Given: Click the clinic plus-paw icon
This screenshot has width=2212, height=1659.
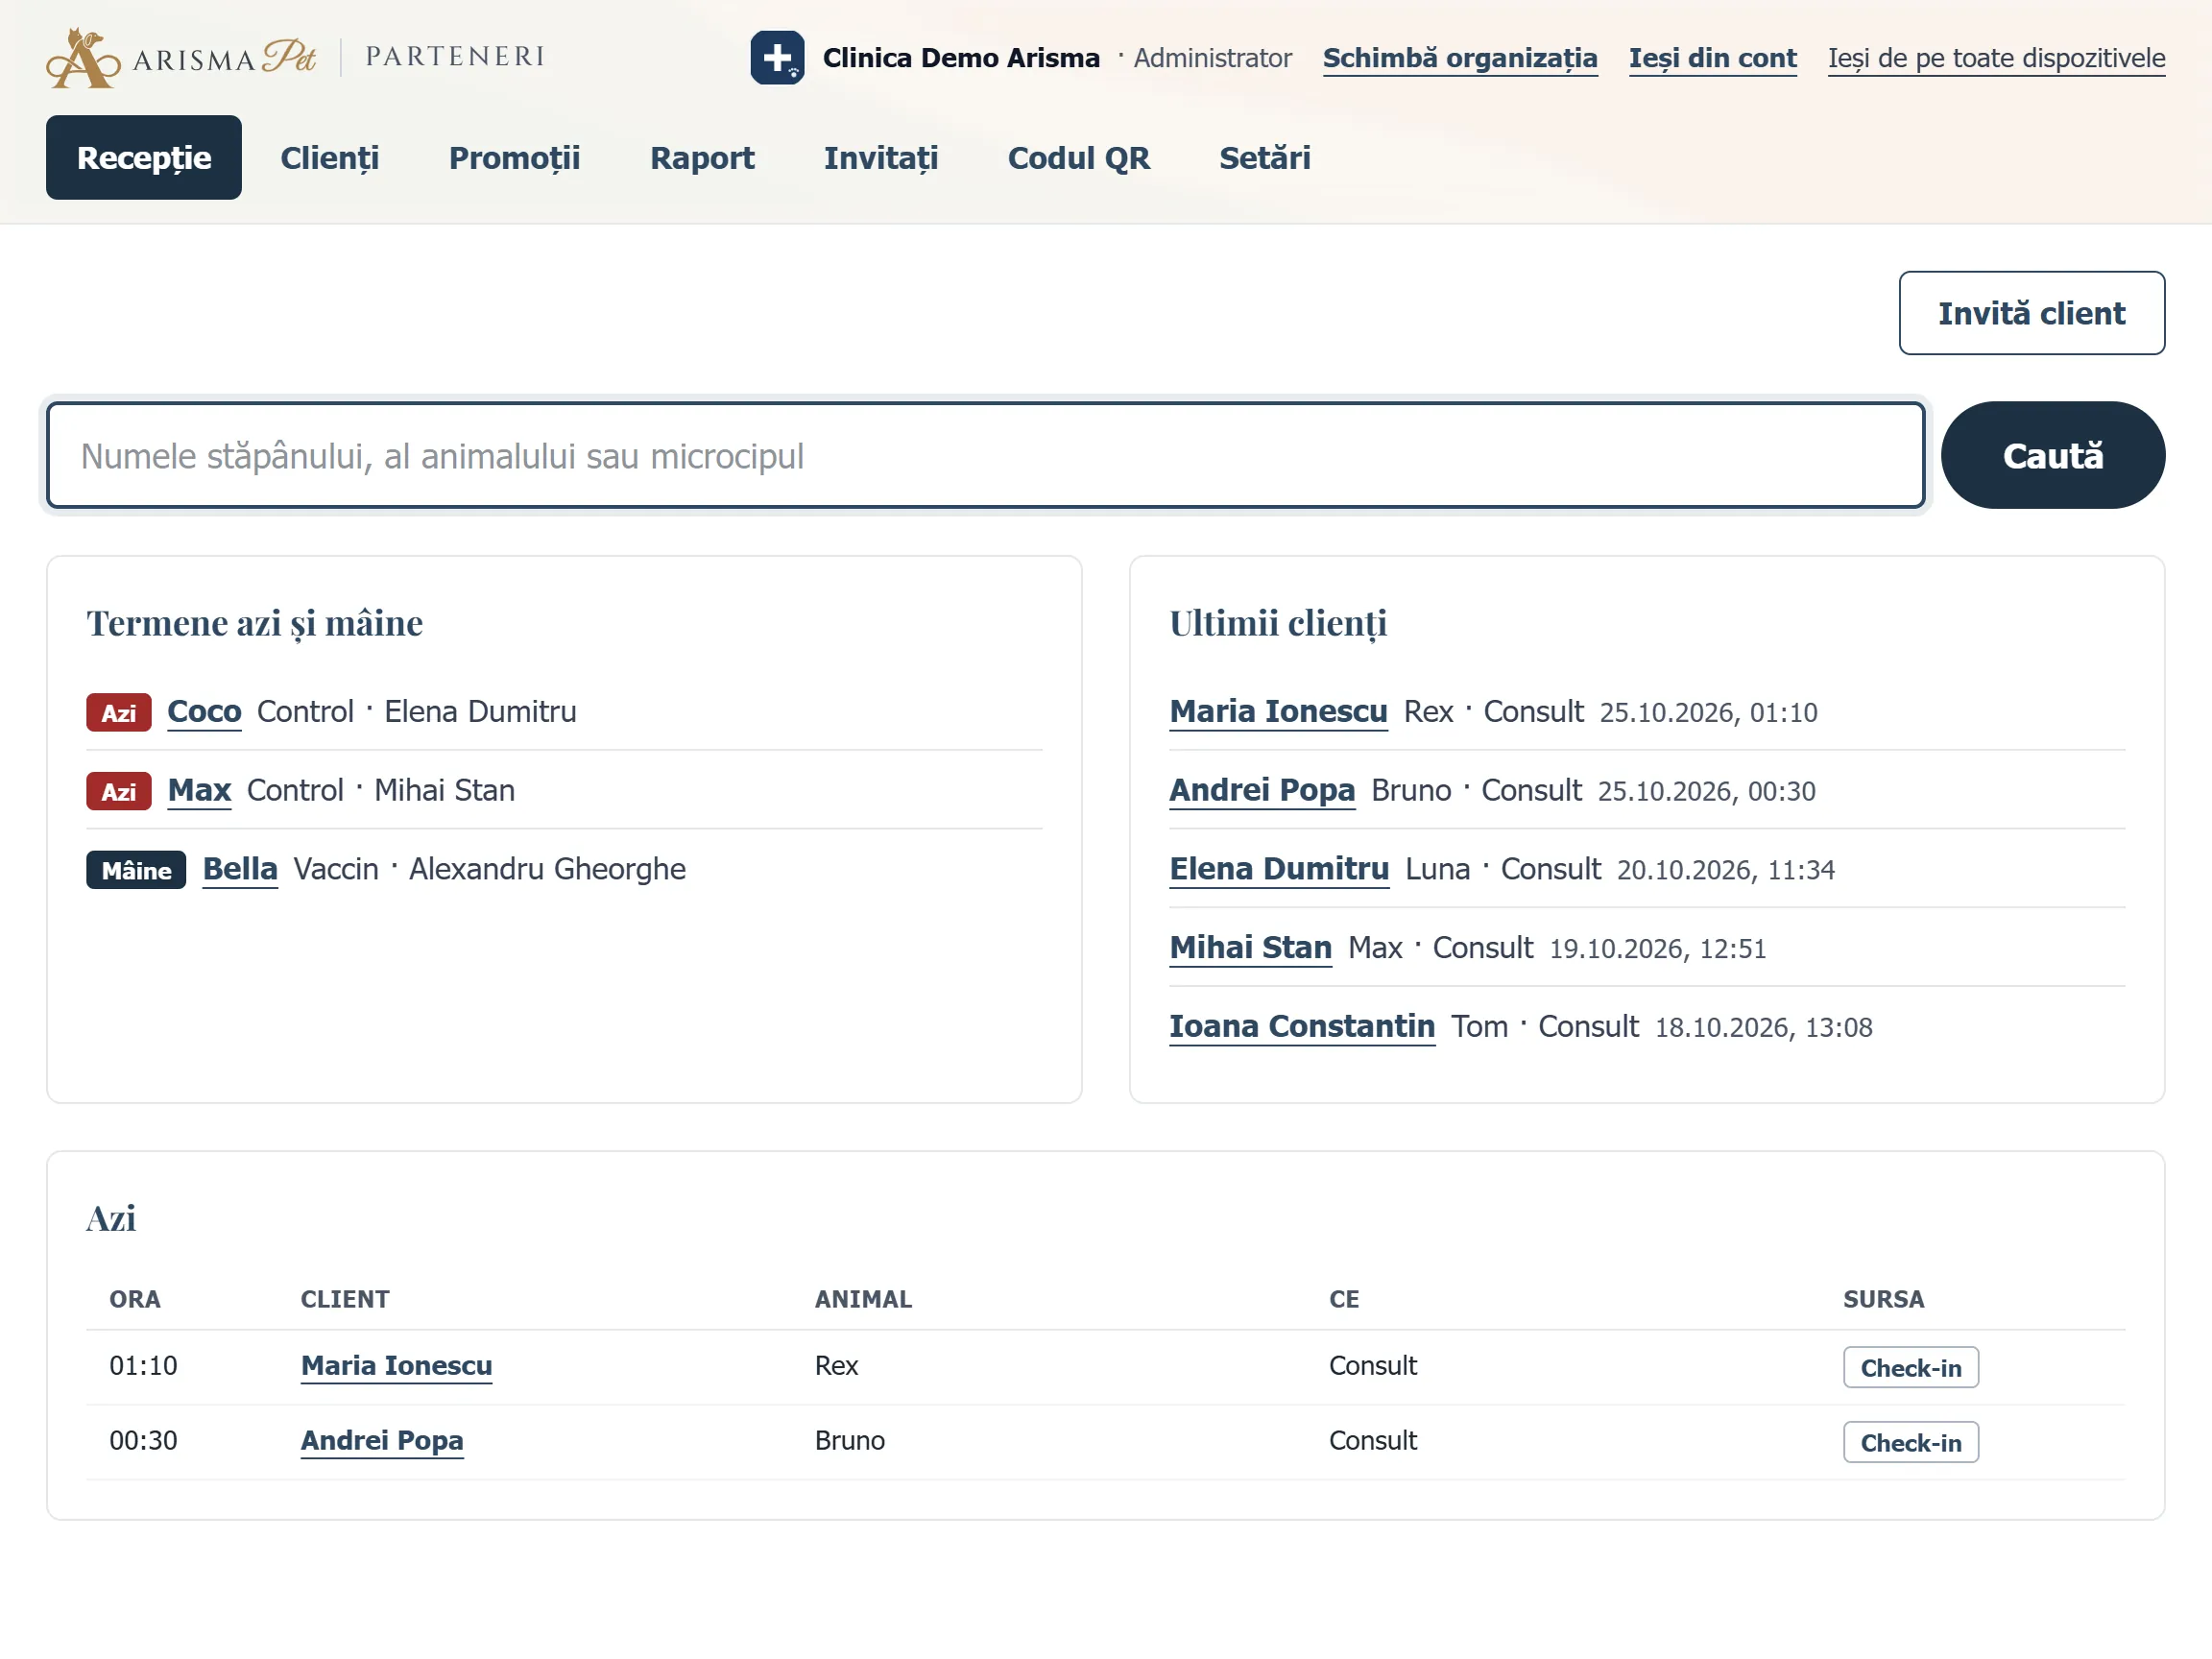Looking at the screenshot, I should coord(777,58).
